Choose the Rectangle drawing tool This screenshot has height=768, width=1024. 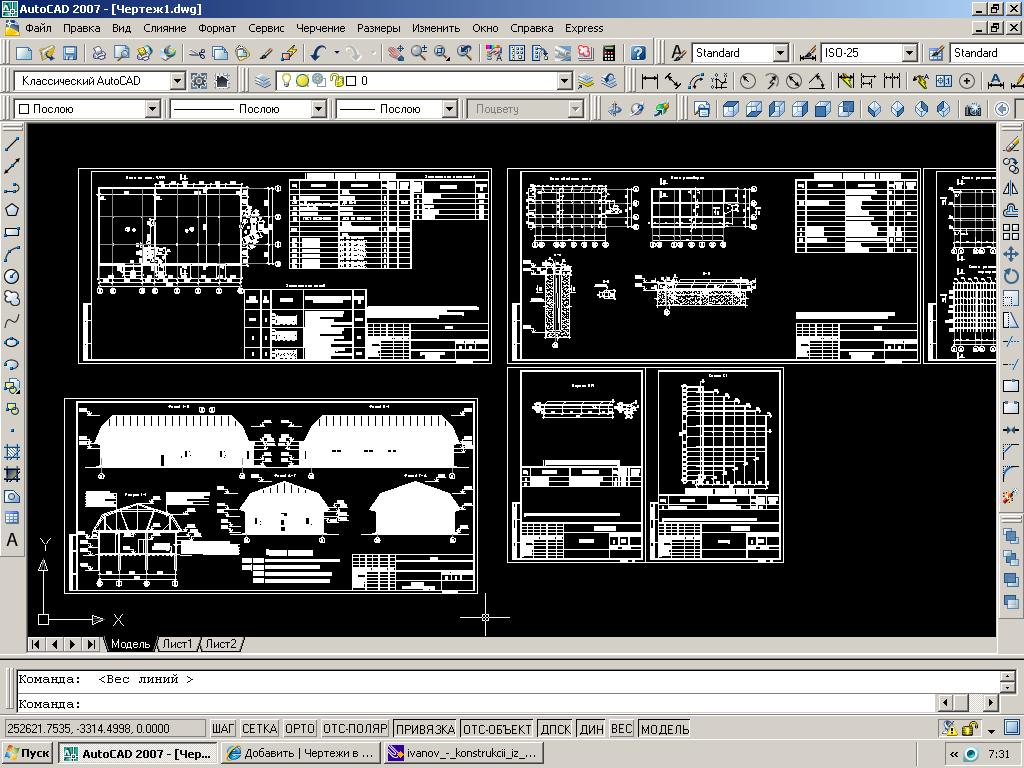click(12, 232)
